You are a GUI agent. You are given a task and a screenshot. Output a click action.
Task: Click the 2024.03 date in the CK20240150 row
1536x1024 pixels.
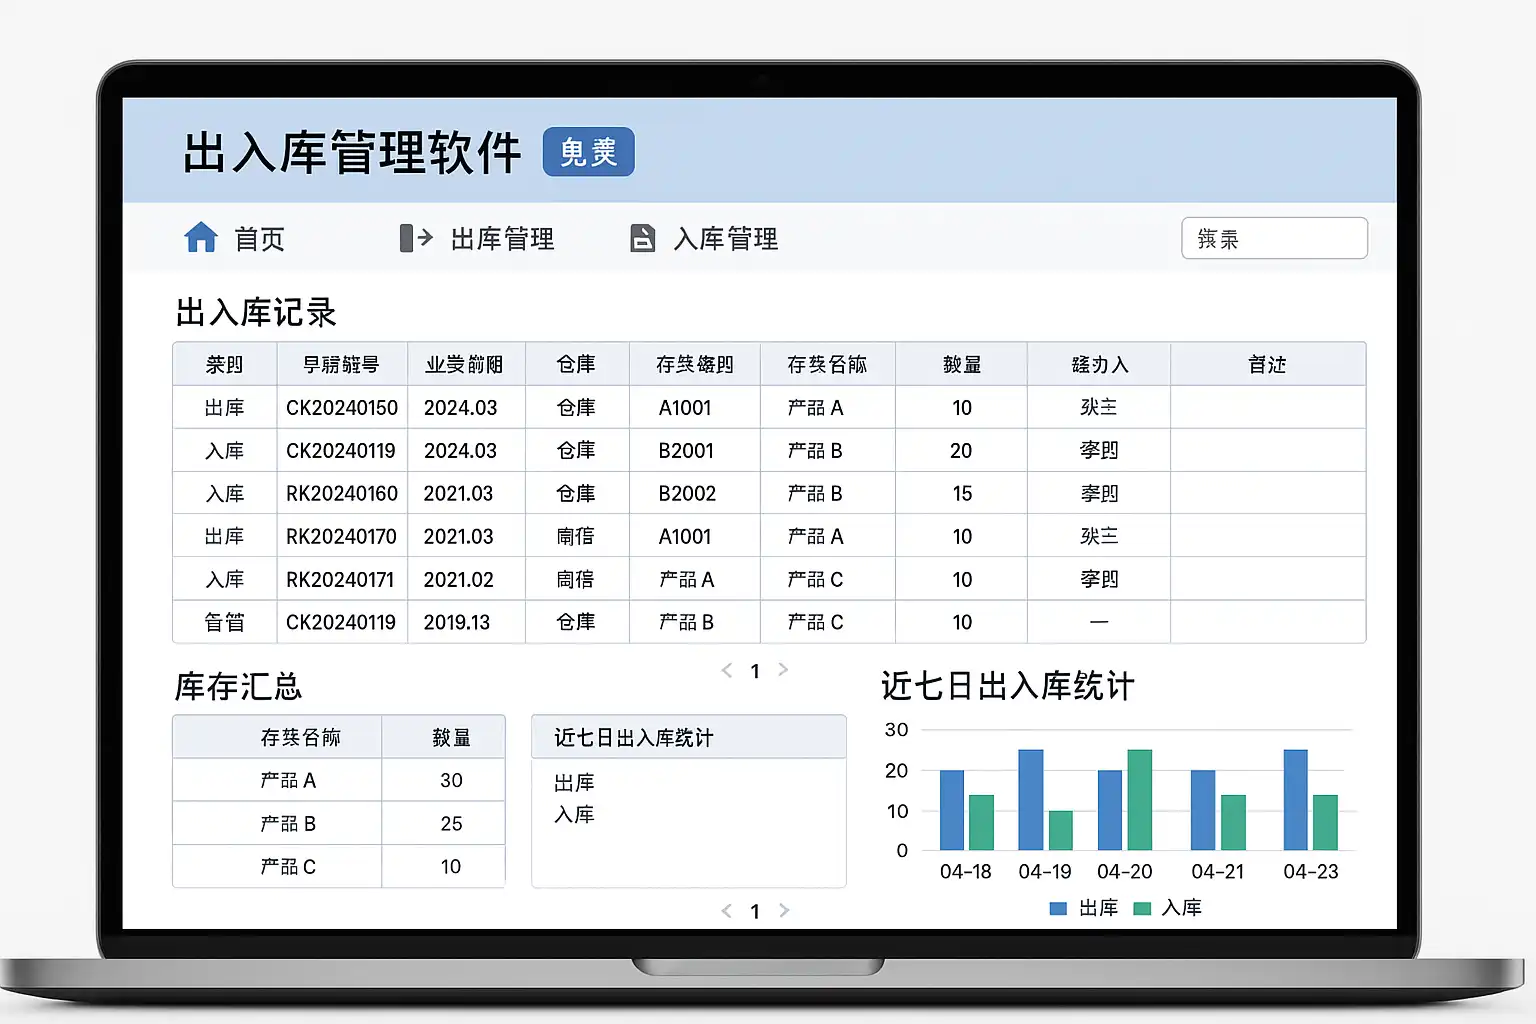click(460, 408)
